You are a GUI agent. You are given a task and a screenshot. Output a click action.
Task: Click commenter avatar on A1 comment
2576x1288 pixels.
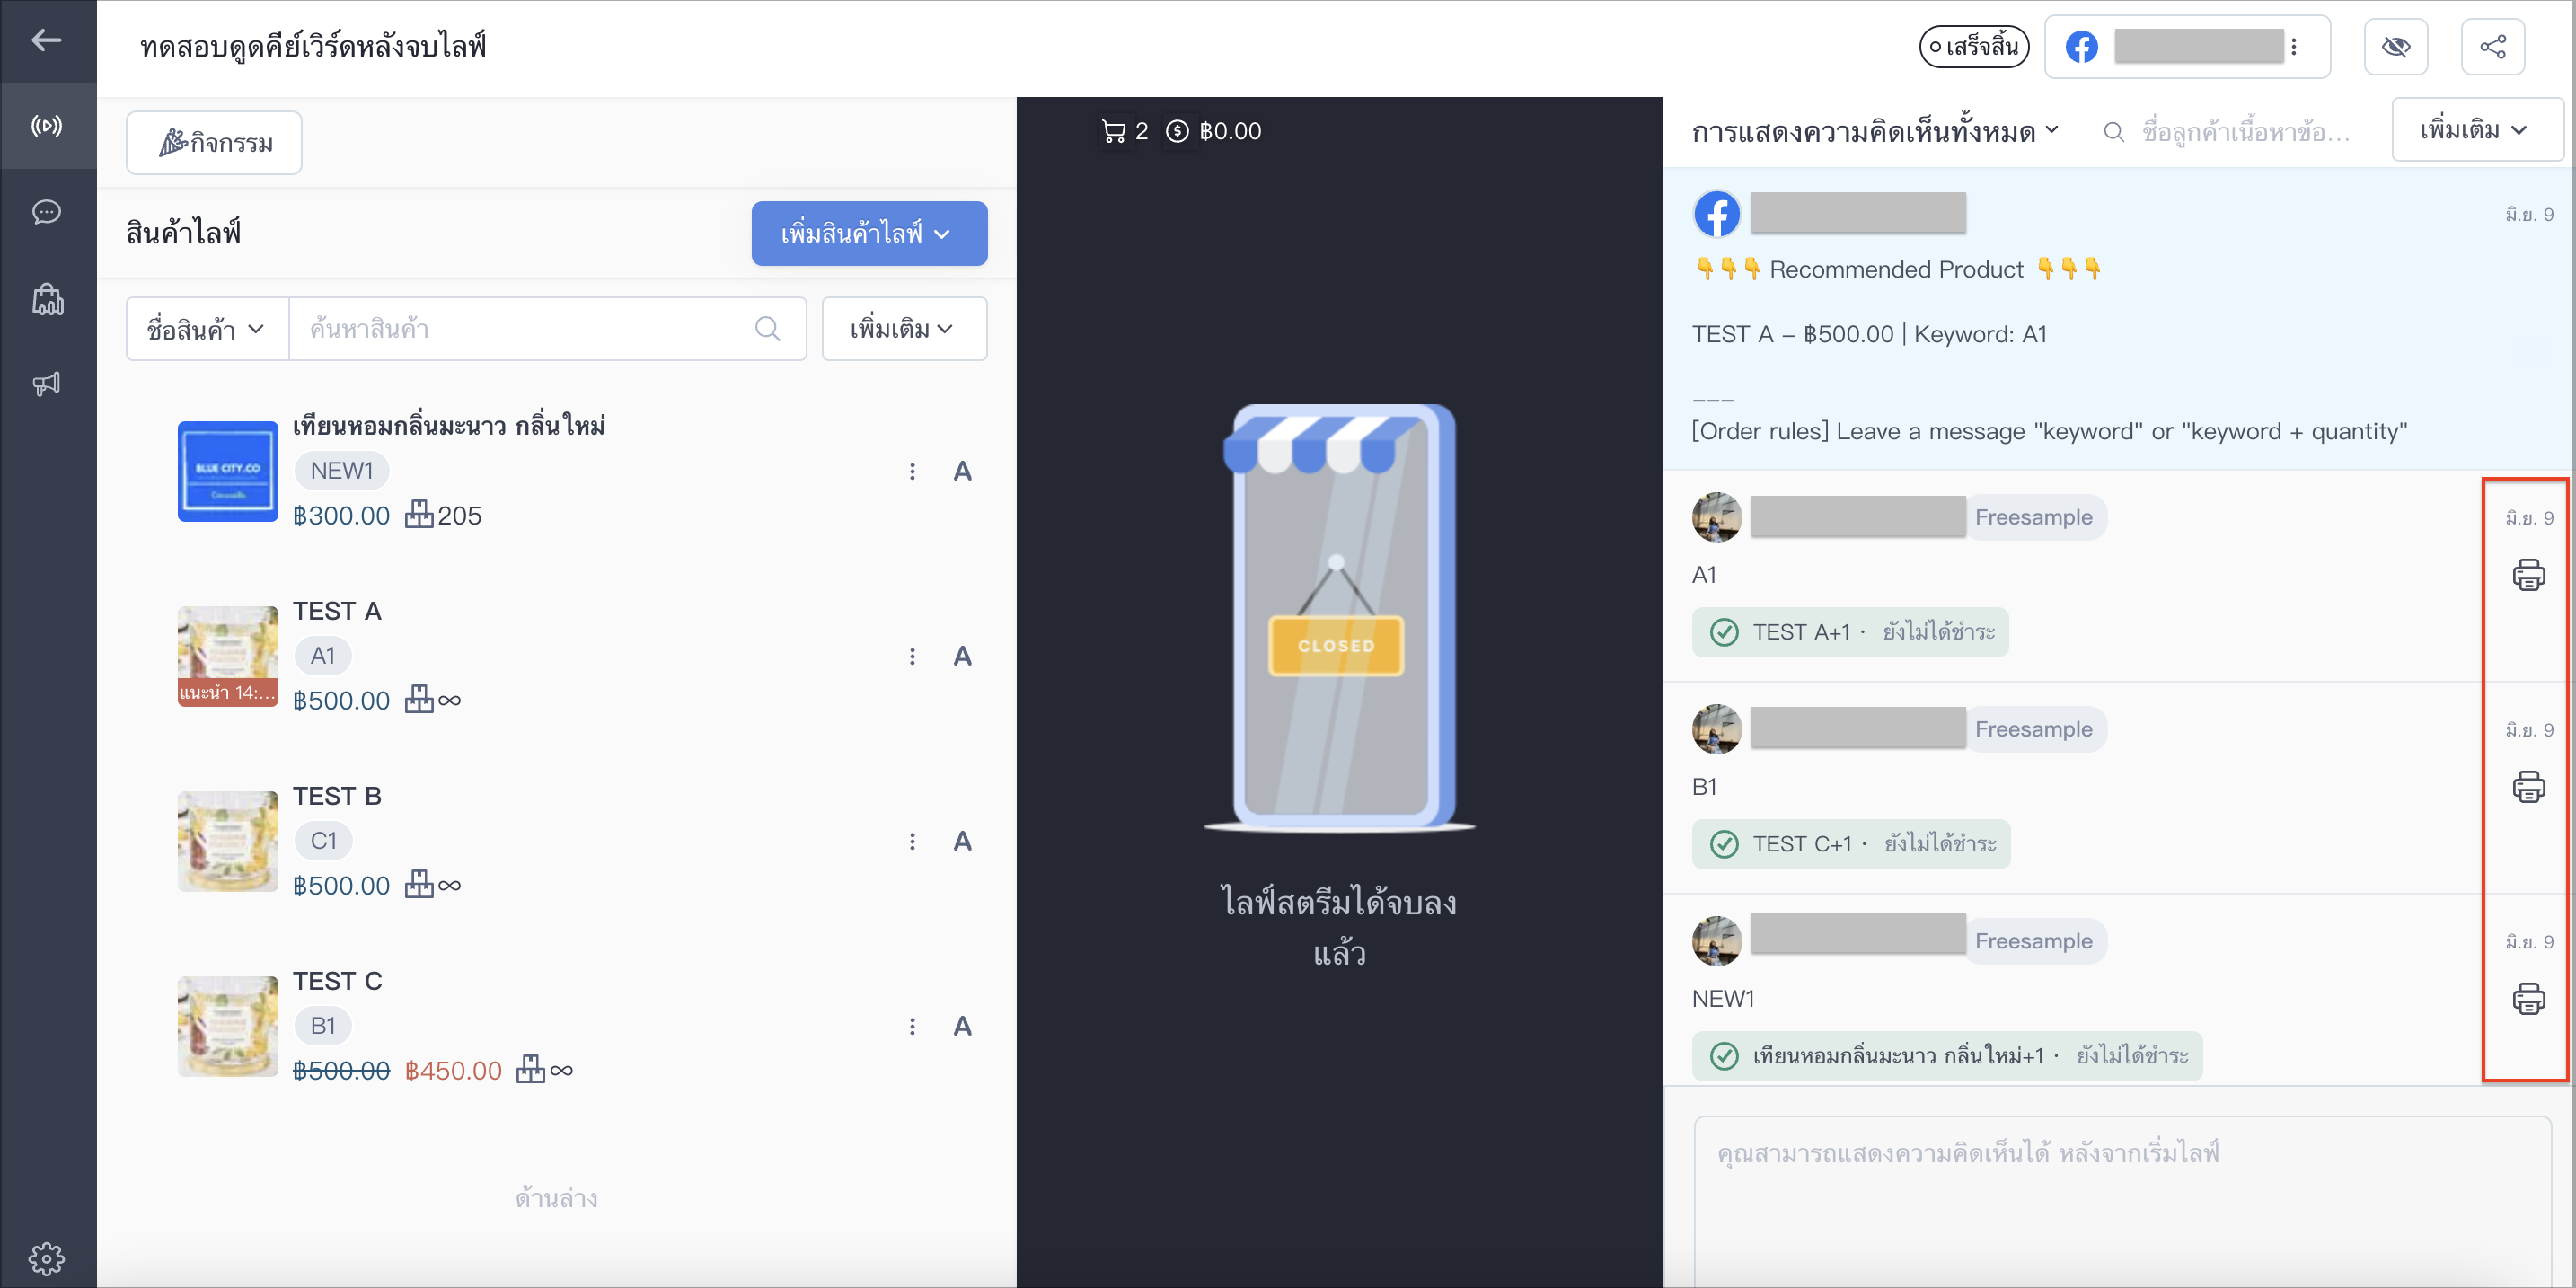[x=1717, y=517]
